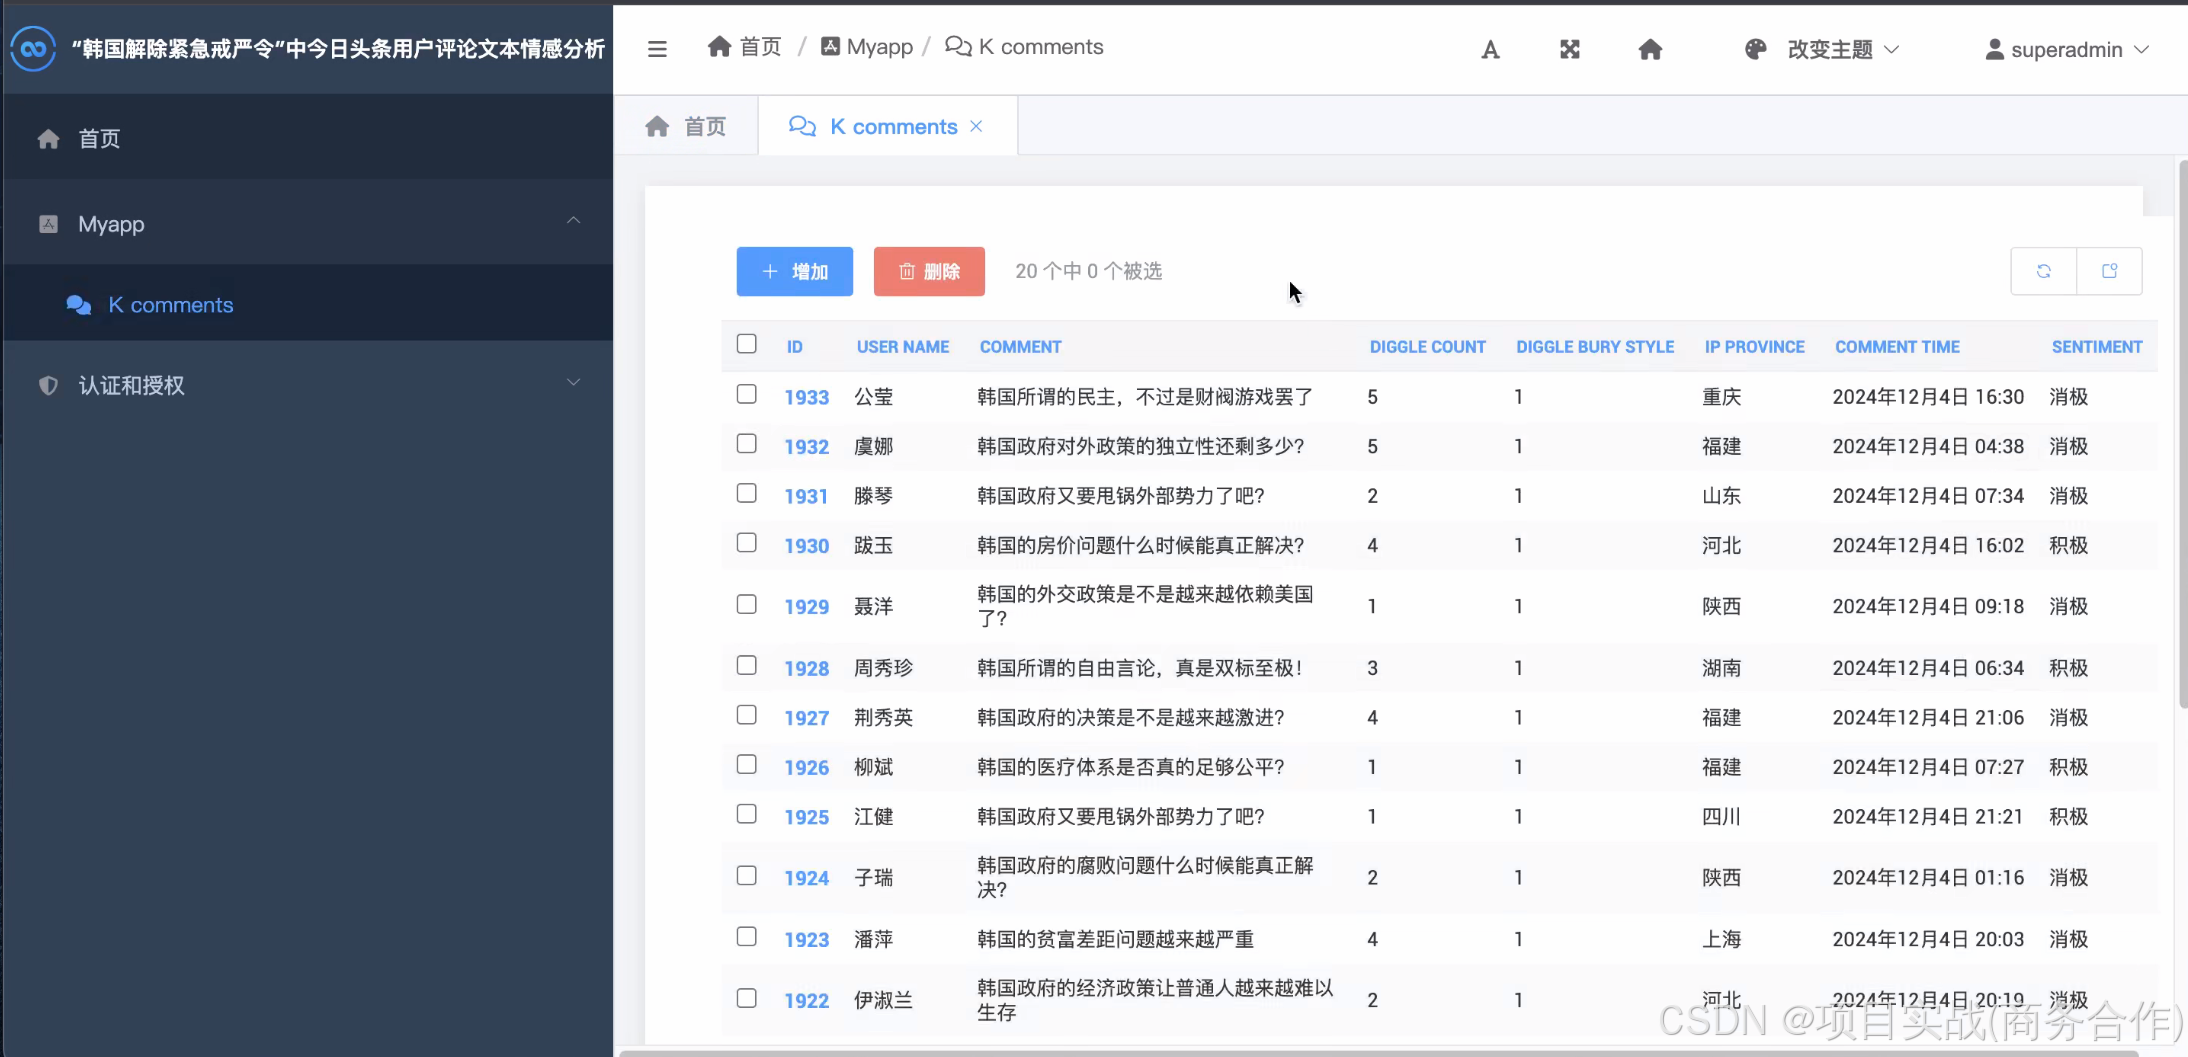Click the font size 'A' icon
The image size is (2188, 1057).
(1490, 50)
